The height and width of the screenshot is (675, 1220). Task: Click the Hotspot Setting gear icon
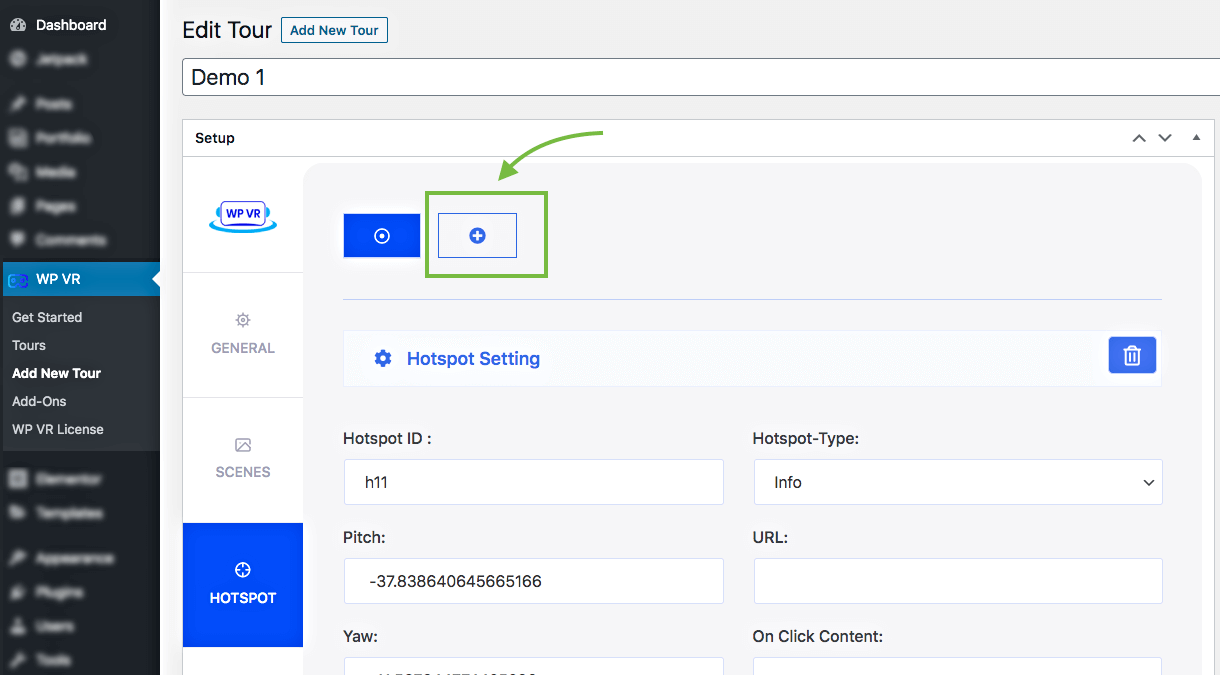point(383,358)
